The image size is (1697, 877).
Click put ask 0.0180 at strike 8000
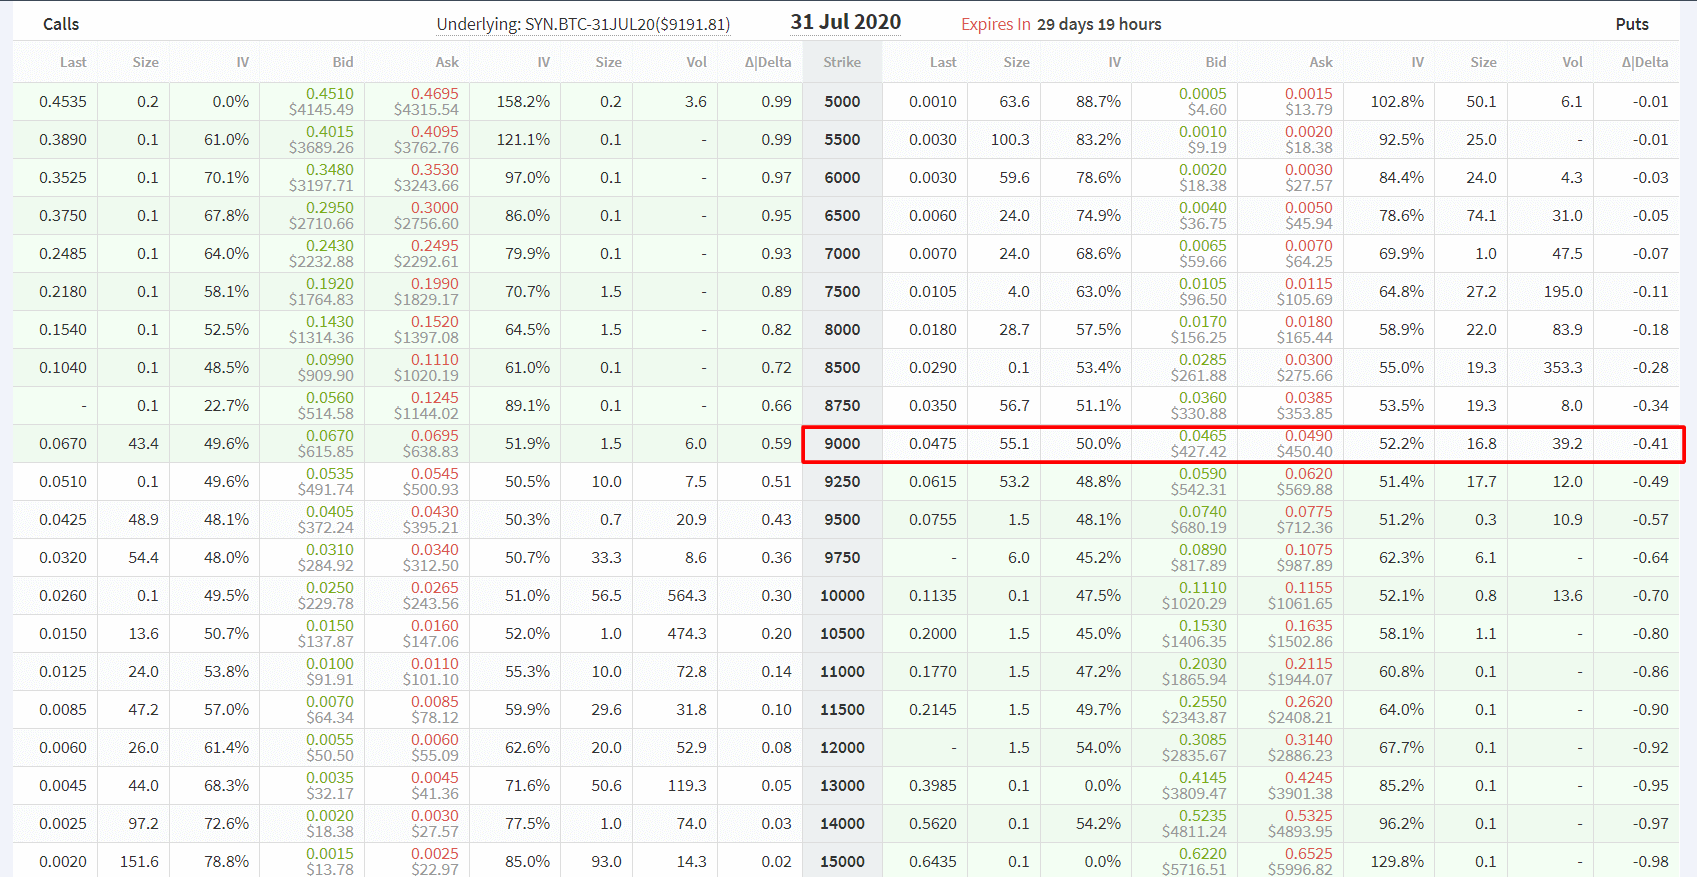point(1309,322)
